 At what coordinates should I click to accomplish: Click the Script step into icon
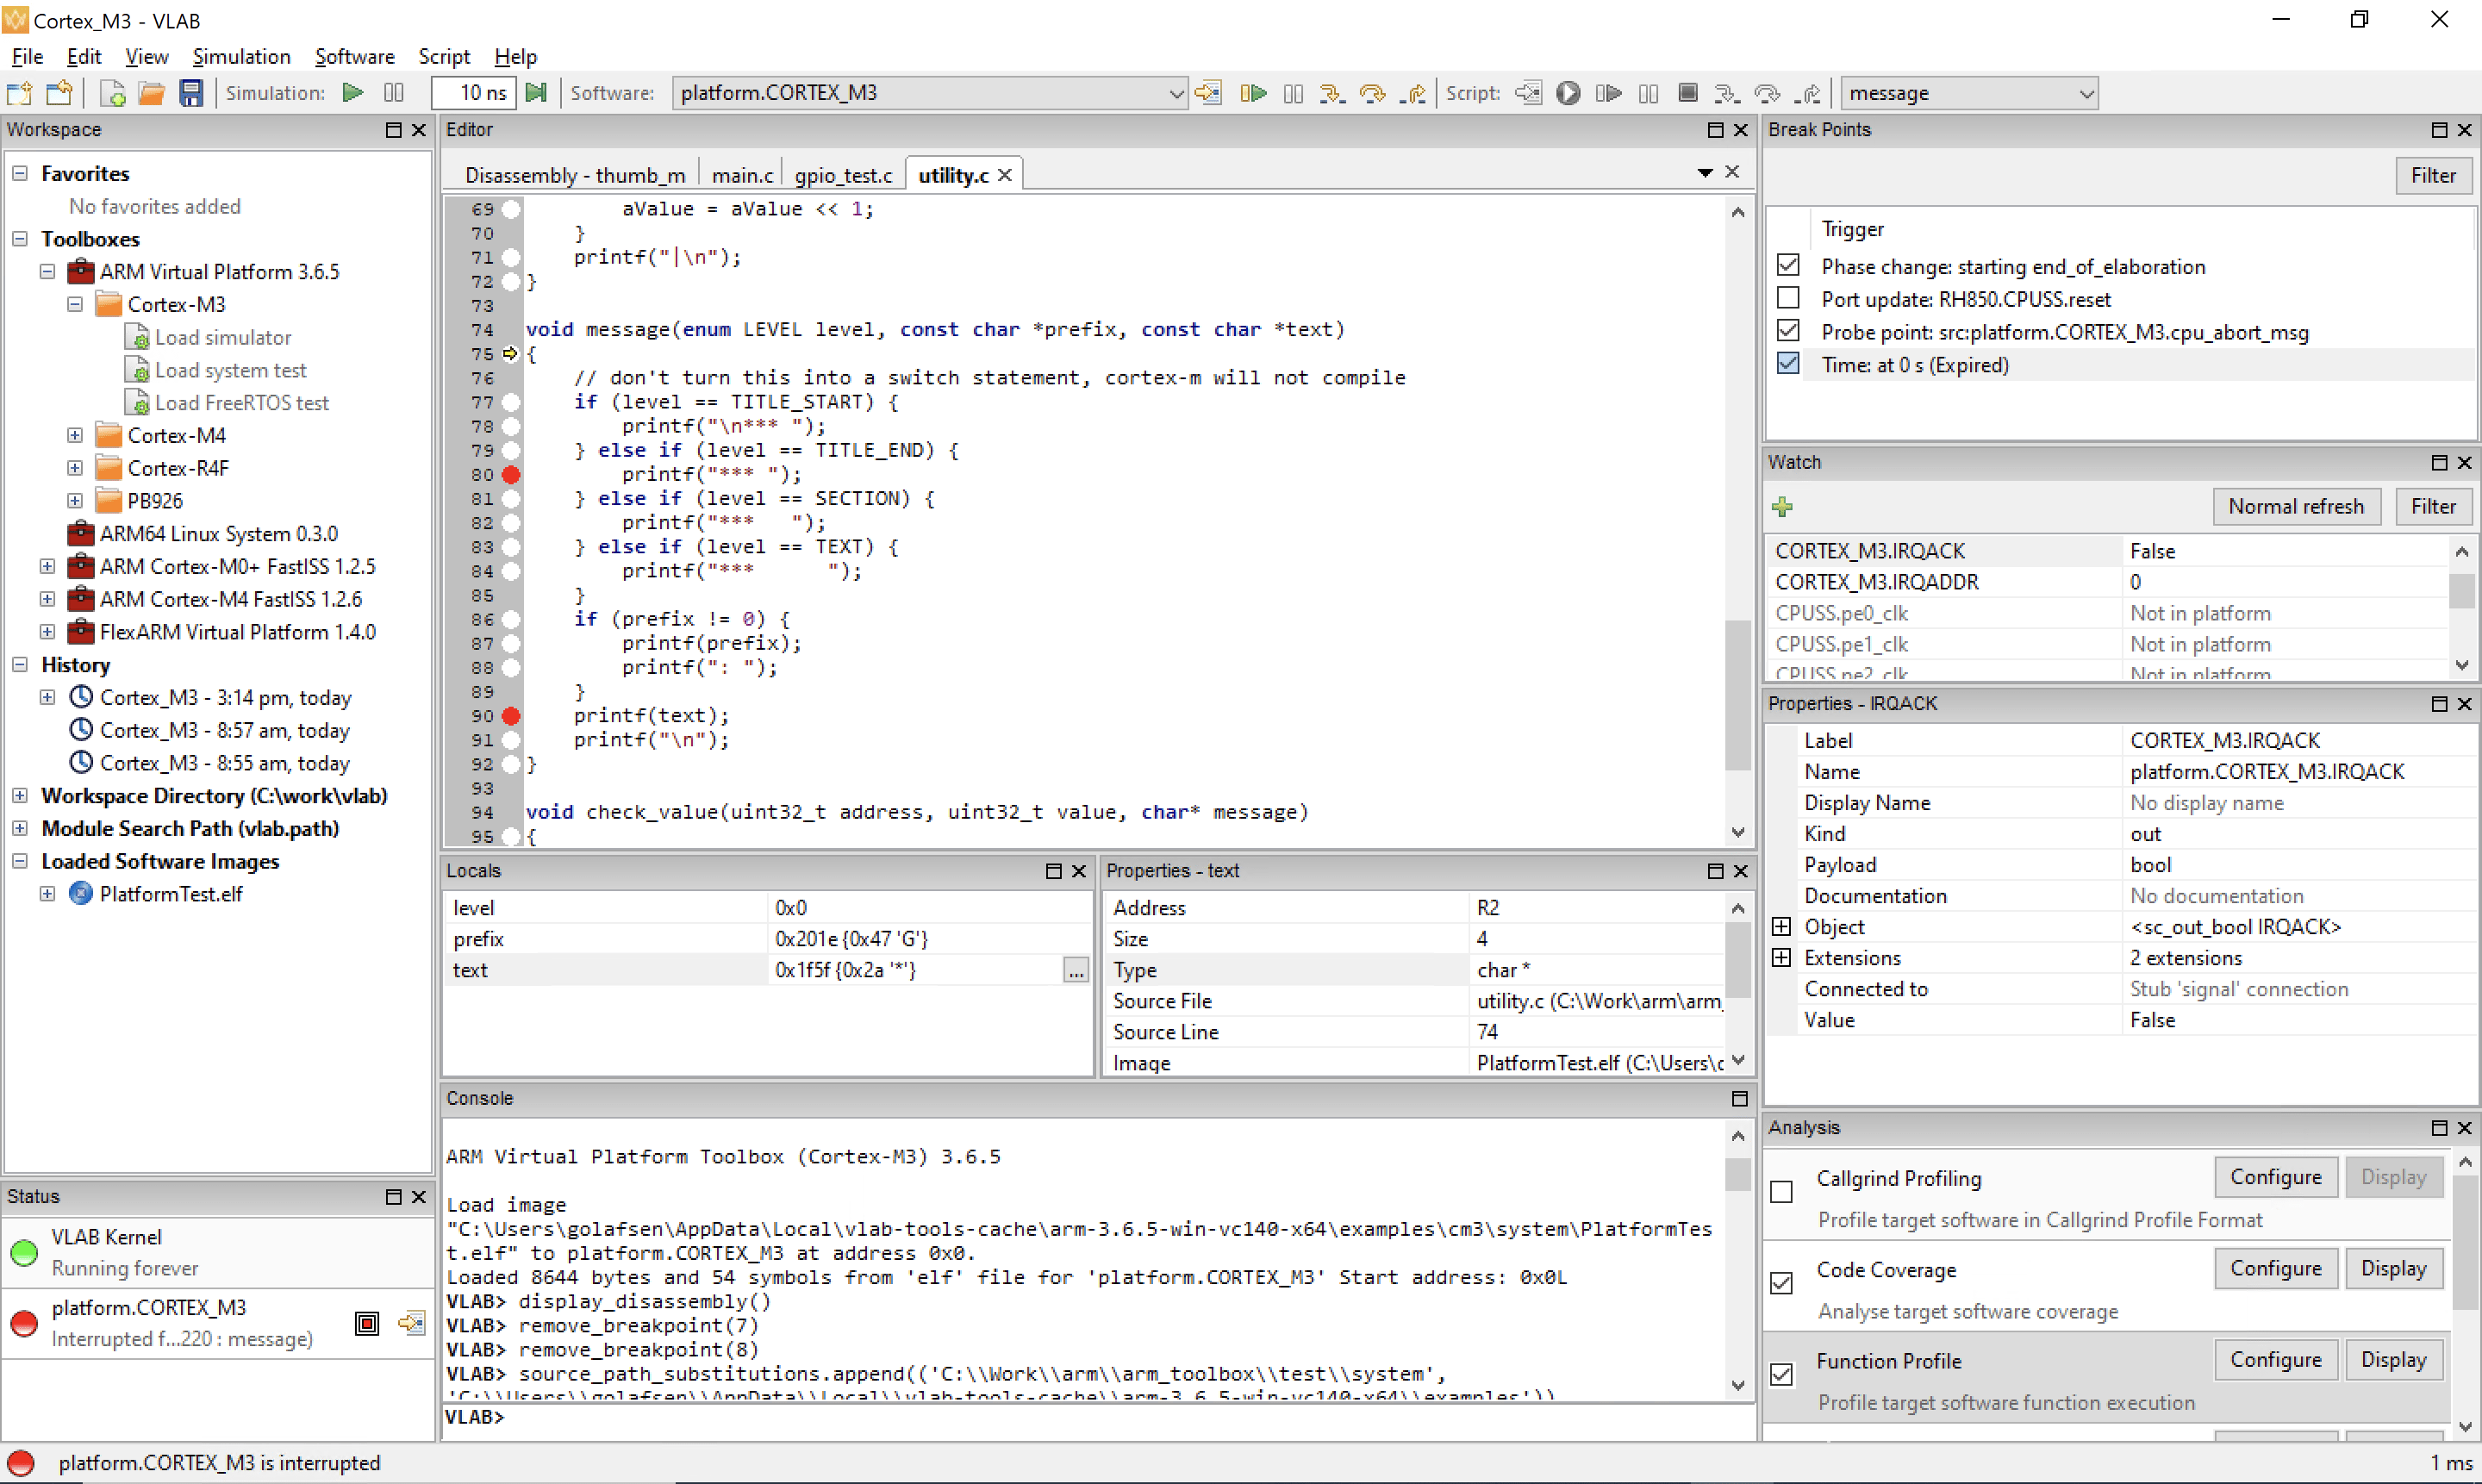1727,93
